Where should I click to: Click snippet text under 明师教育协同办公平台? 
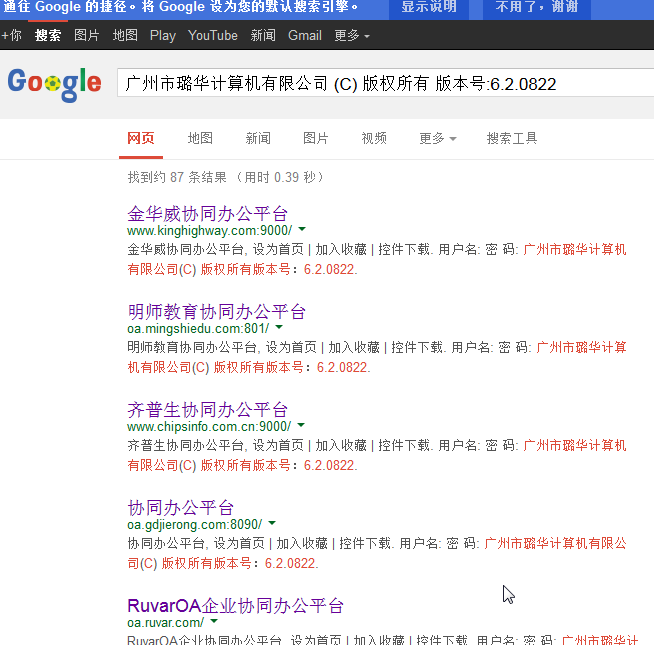[x=377, y=357]
